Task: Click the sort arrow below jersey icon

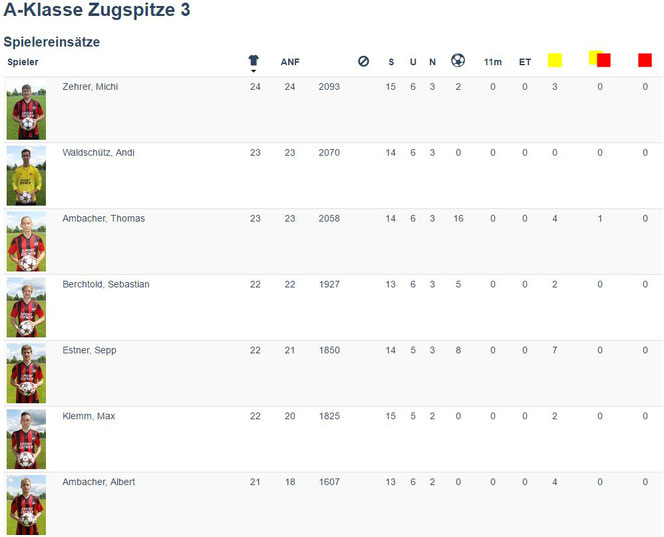Action: pos(253,71)
